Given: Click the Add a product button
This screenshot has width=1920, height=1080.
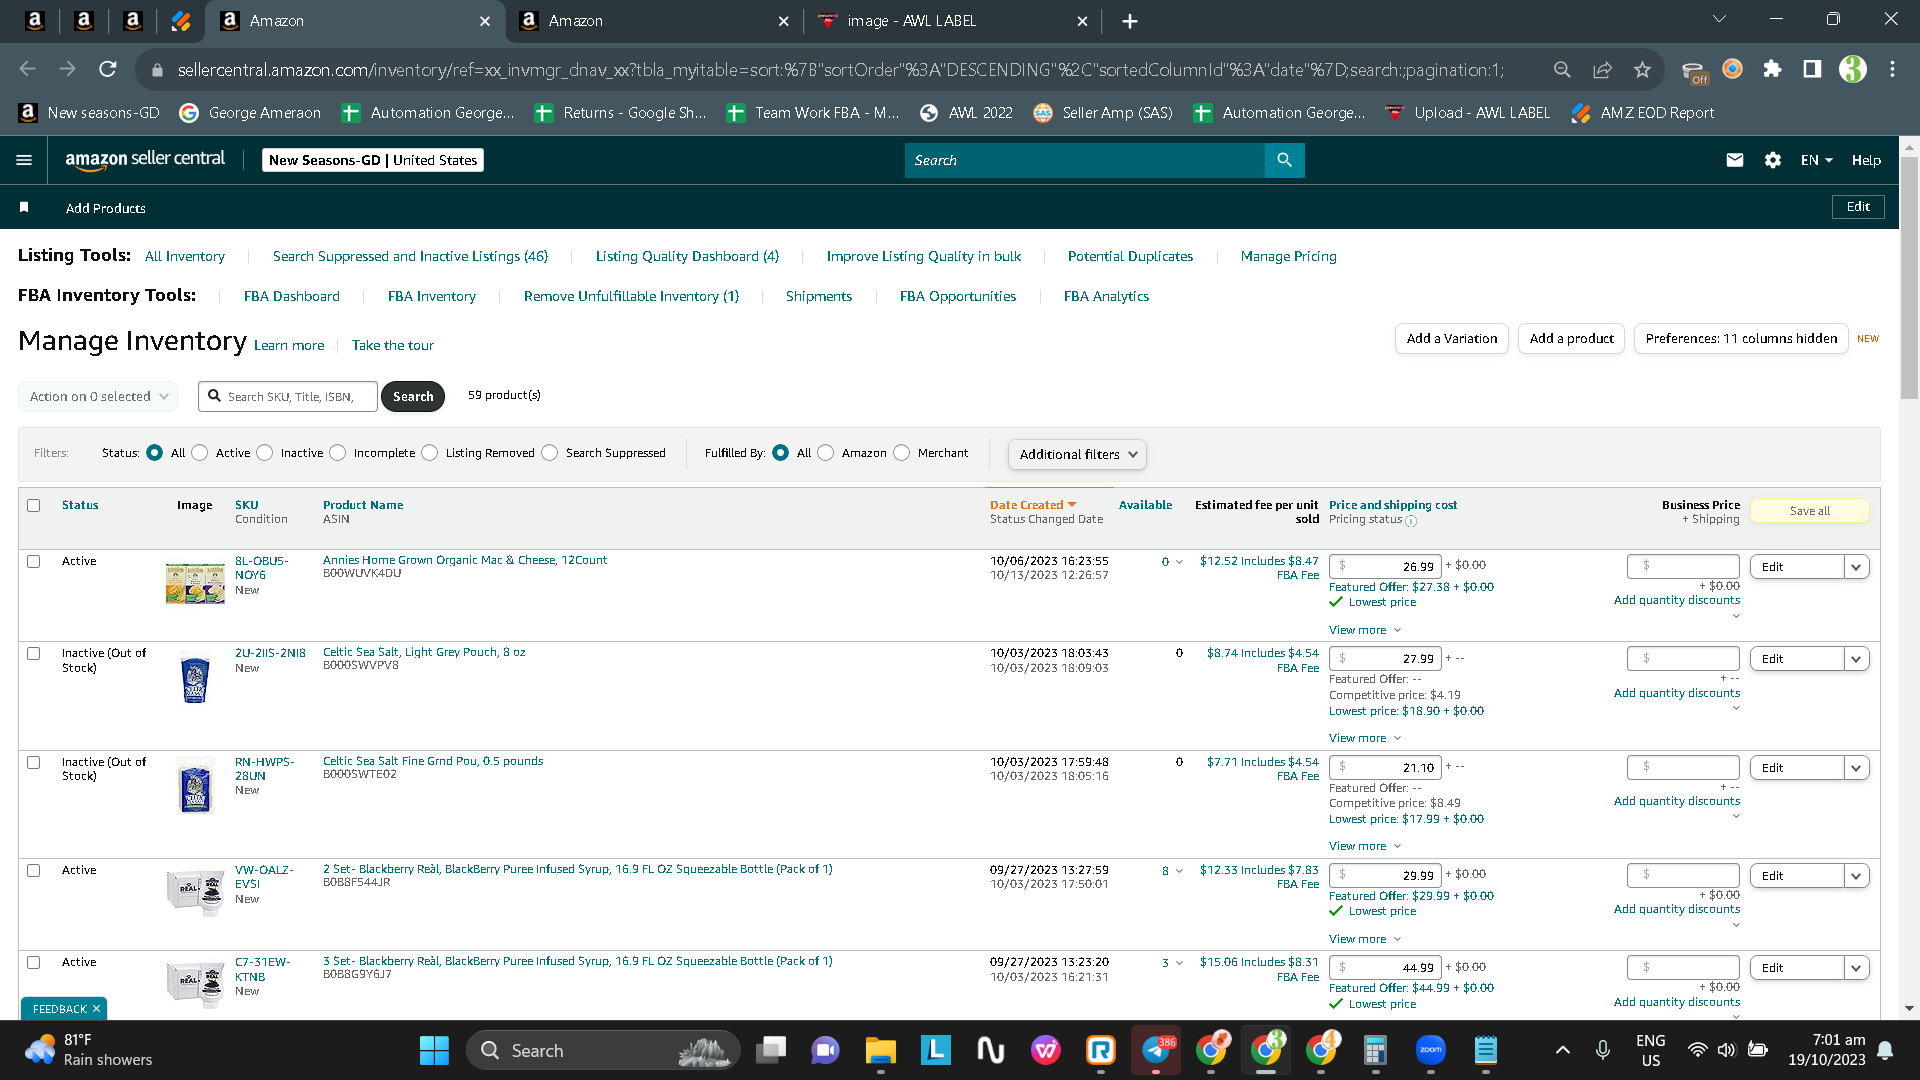Looking at the screenshot, I should (1571, 339).
